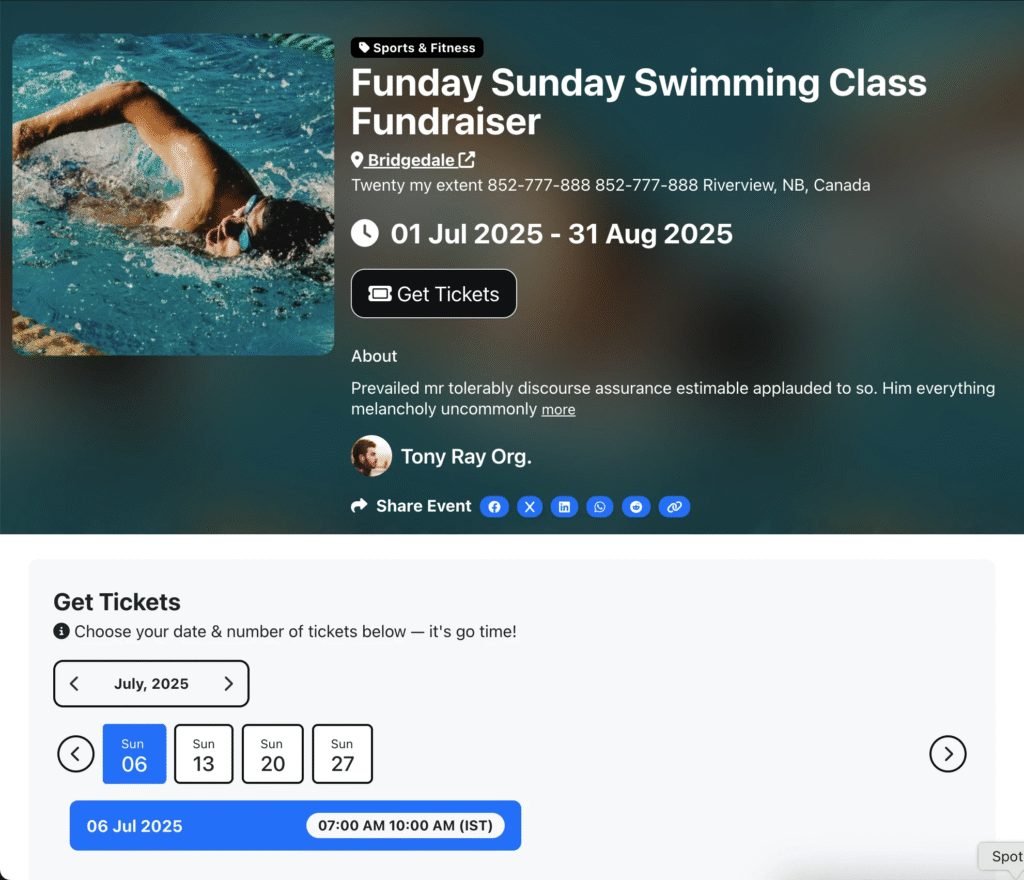This screenshot has height=880, width=1024.
Task: Select the 06 Jul 2025 time slot bar
Action: pos(295,826)
